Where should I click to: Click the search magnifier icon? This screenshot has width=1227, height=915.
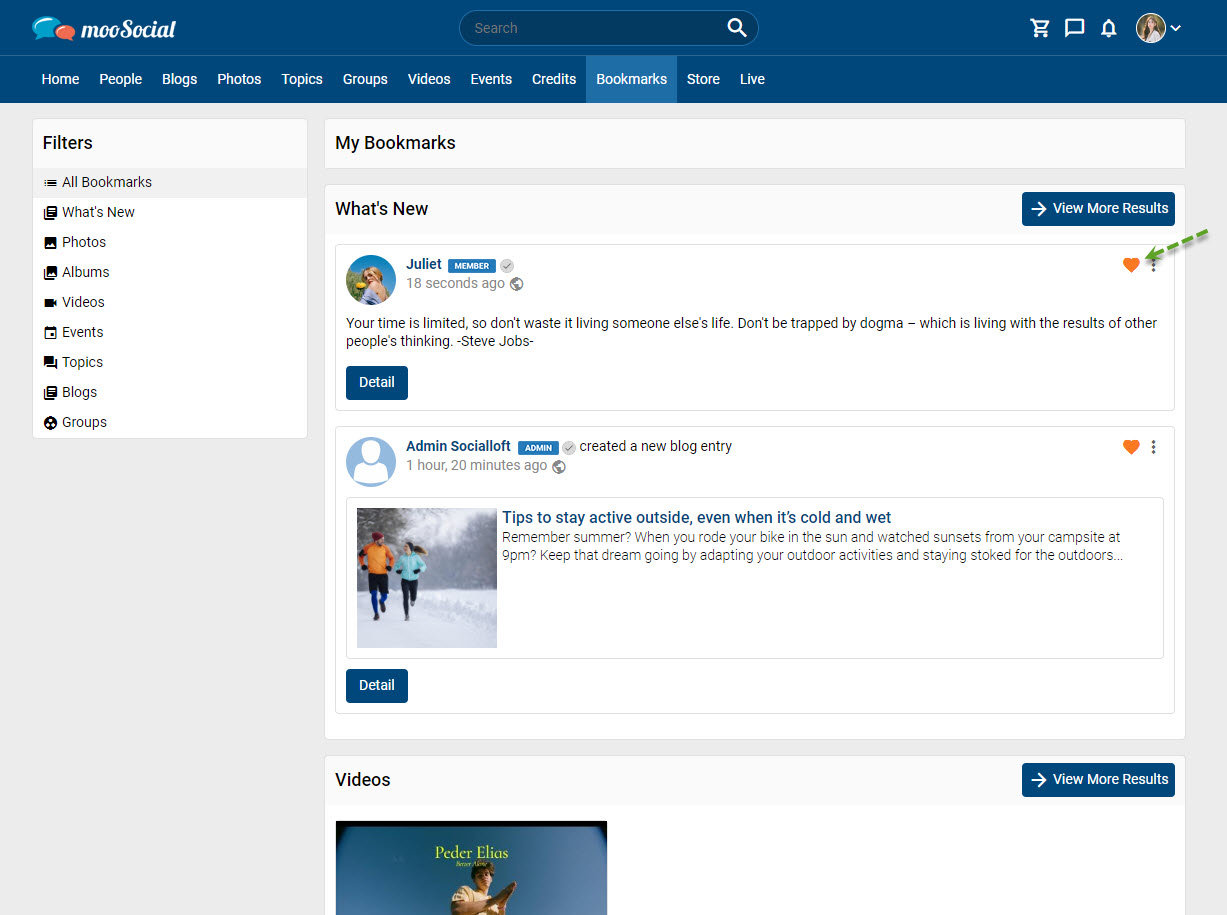[x=737, y=28]
